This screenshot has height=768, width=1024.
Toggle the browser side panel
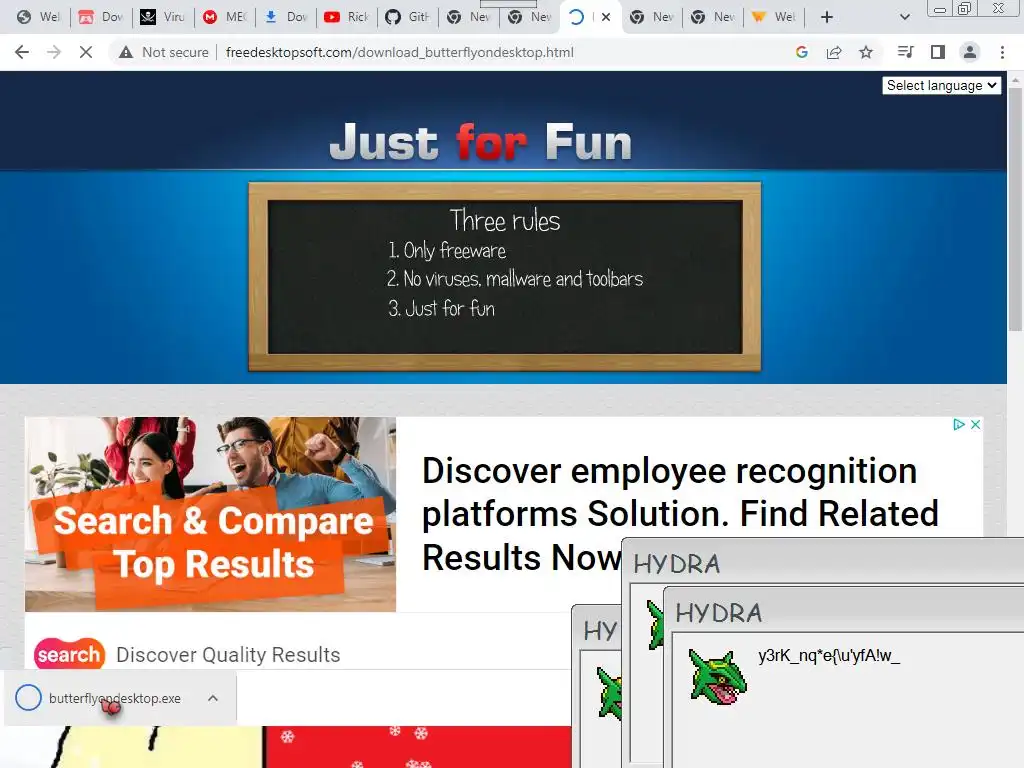(938, 52)
